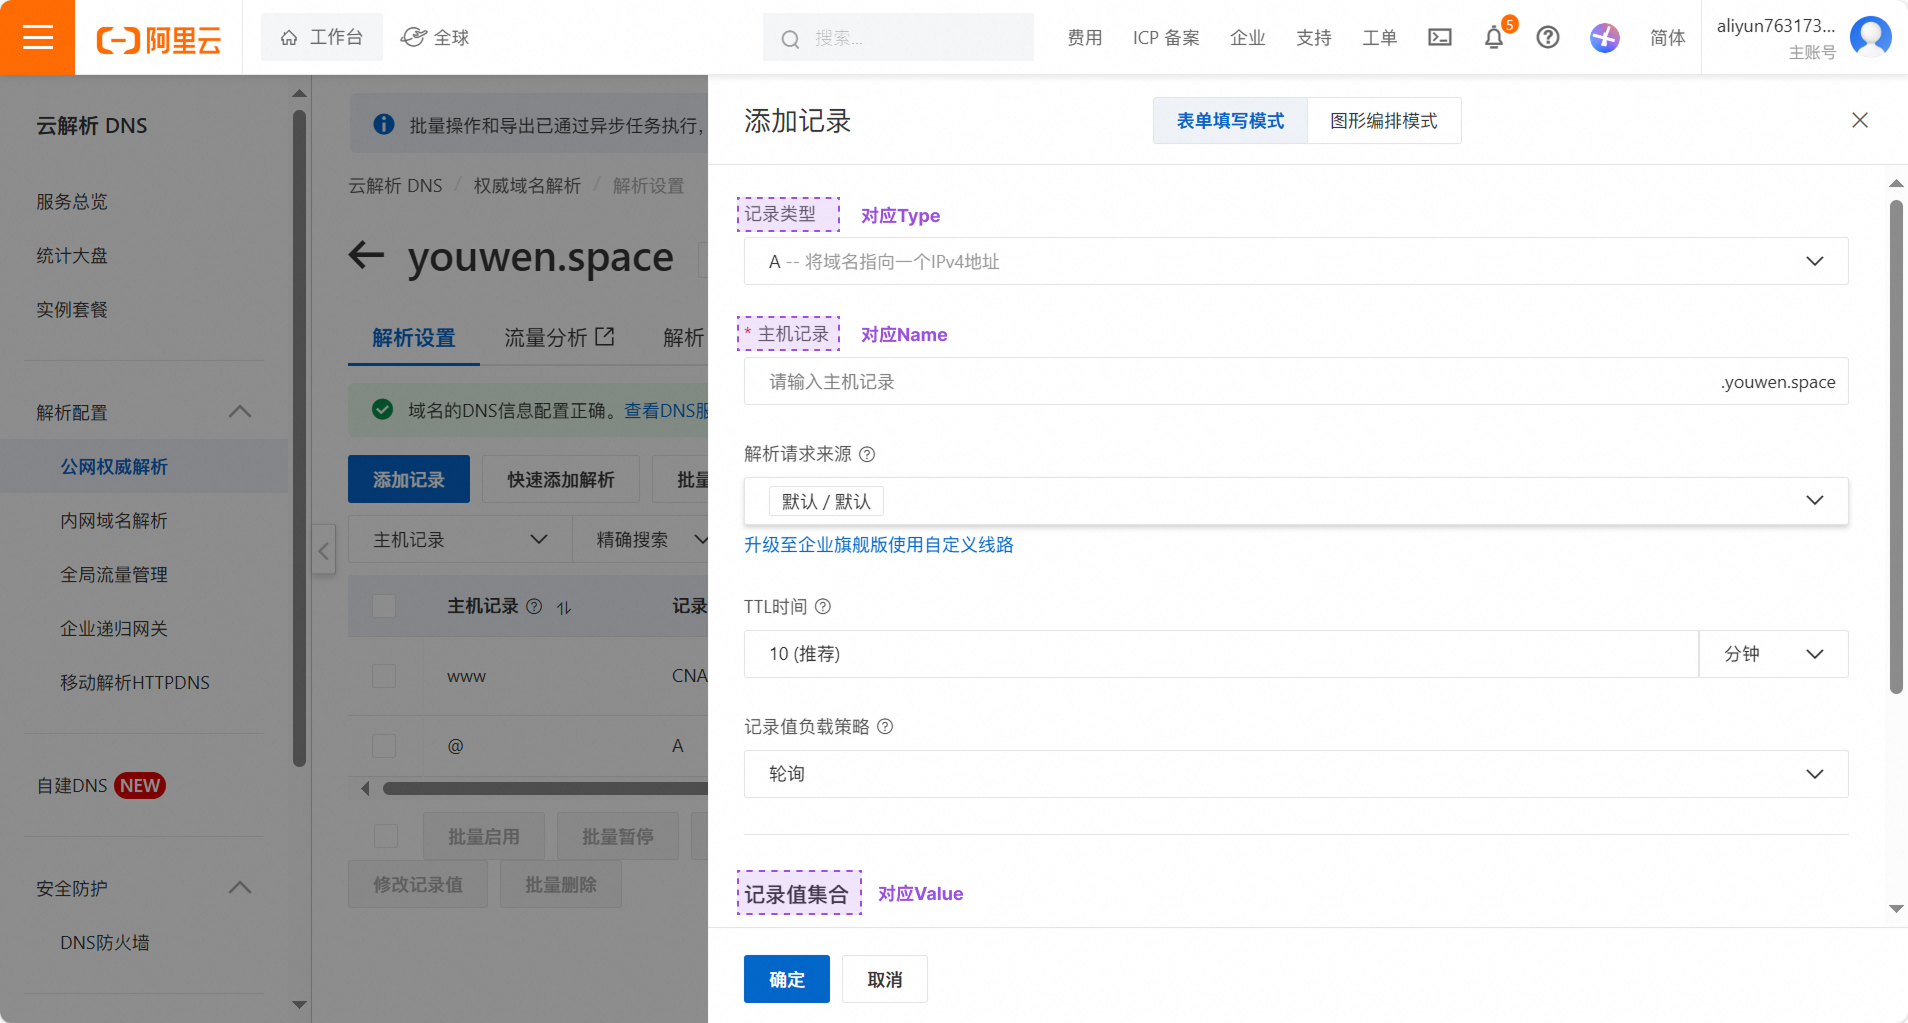Click the search magnifier icon

pos(790,39)
